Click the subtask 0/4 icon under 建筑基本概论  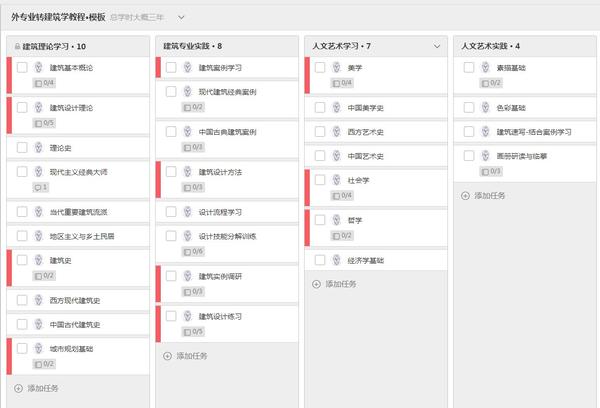pyautogui.click(x=39, y=83)
